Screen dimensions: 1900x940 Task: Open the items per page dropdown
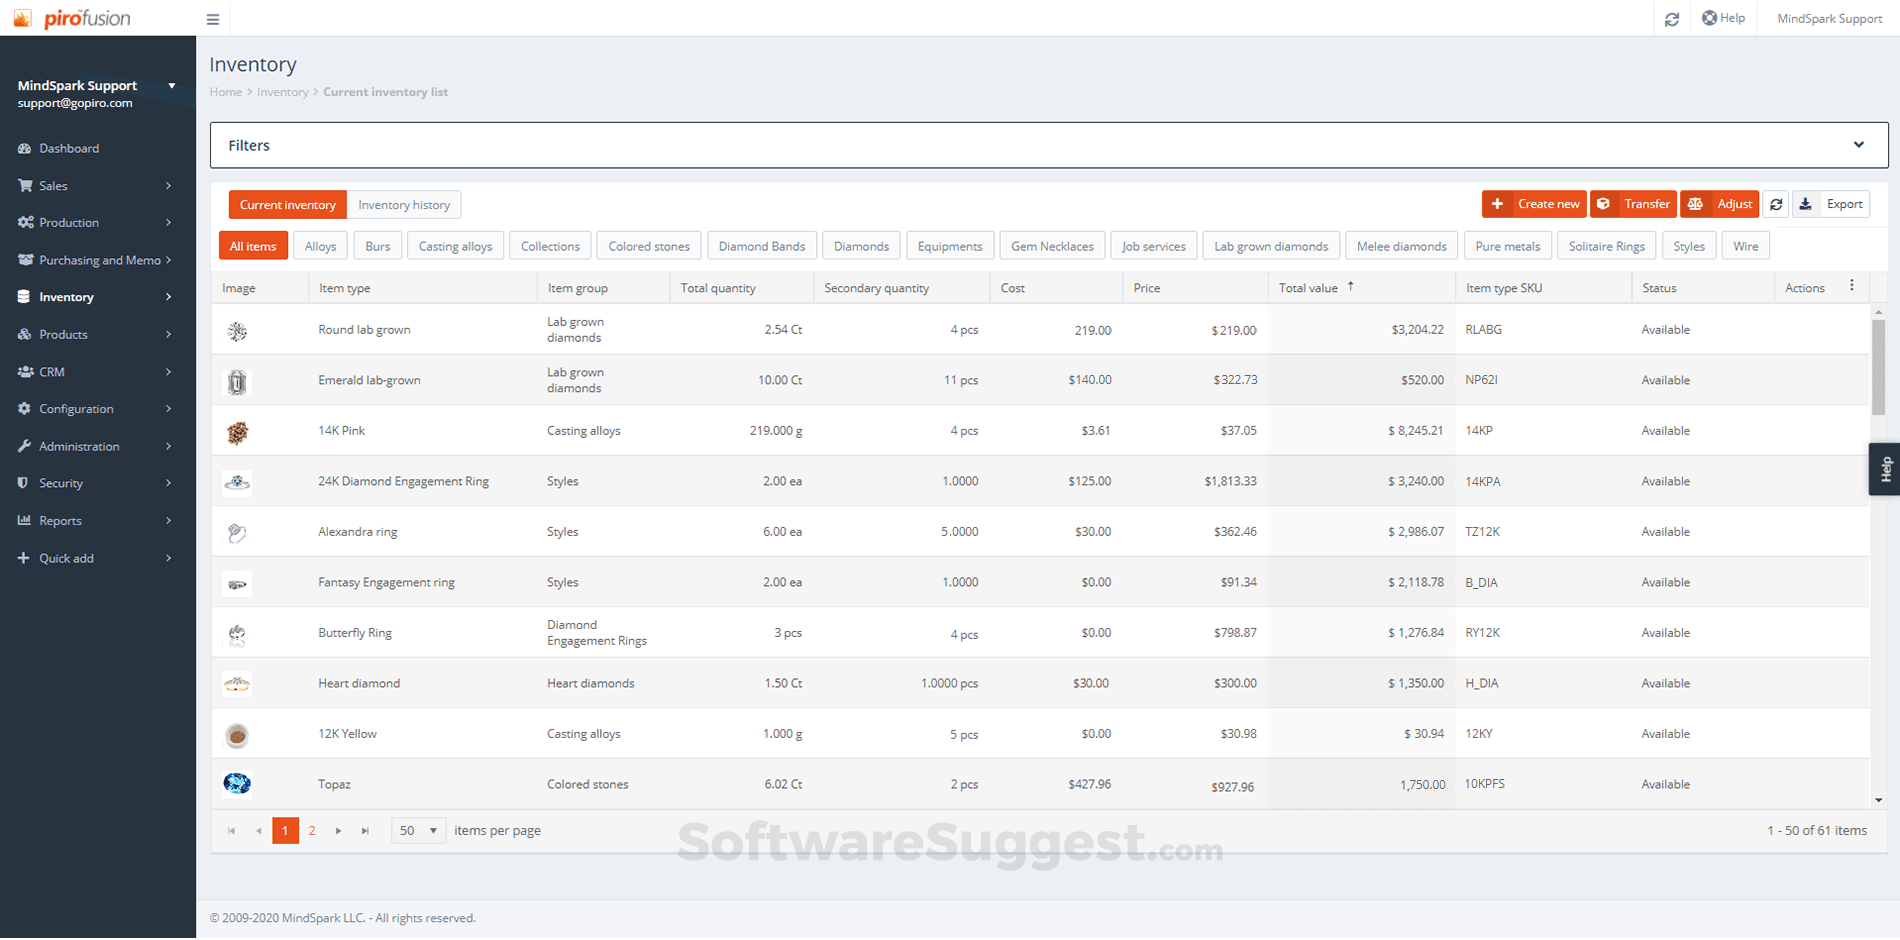tap(418, 830)
